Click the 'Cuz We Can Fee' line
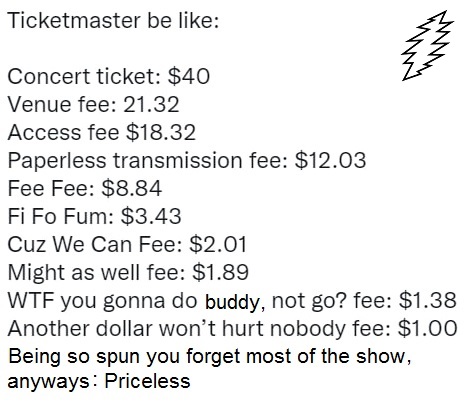Viewport: 464px width, 408px height. tap(127, 244)
